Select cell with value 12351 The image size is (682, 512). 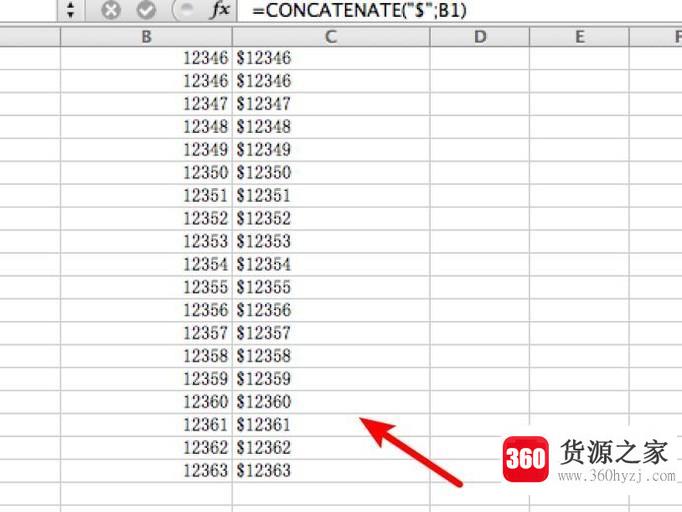click(x=146, y=196)
